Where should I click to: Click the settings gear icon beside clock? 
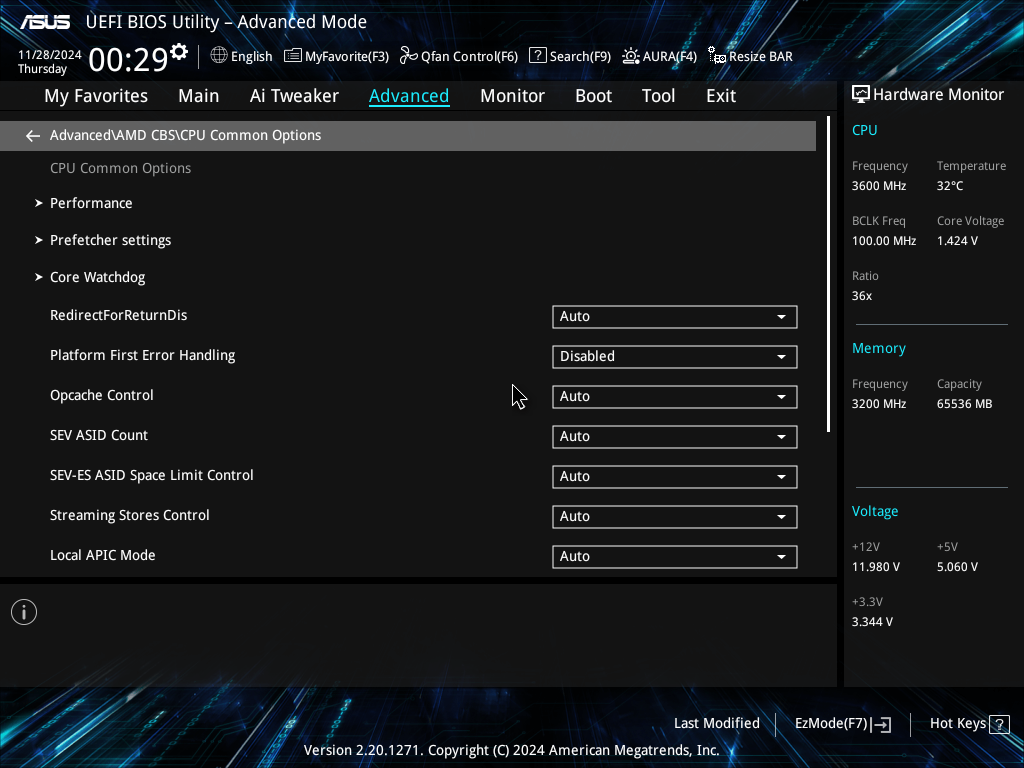tap(179, 52)
